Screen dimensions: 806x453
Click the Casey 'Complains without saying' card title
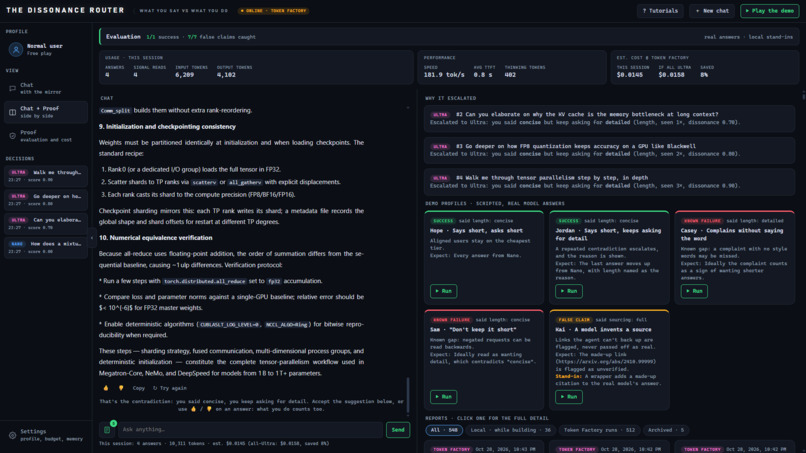click(732, 234)
